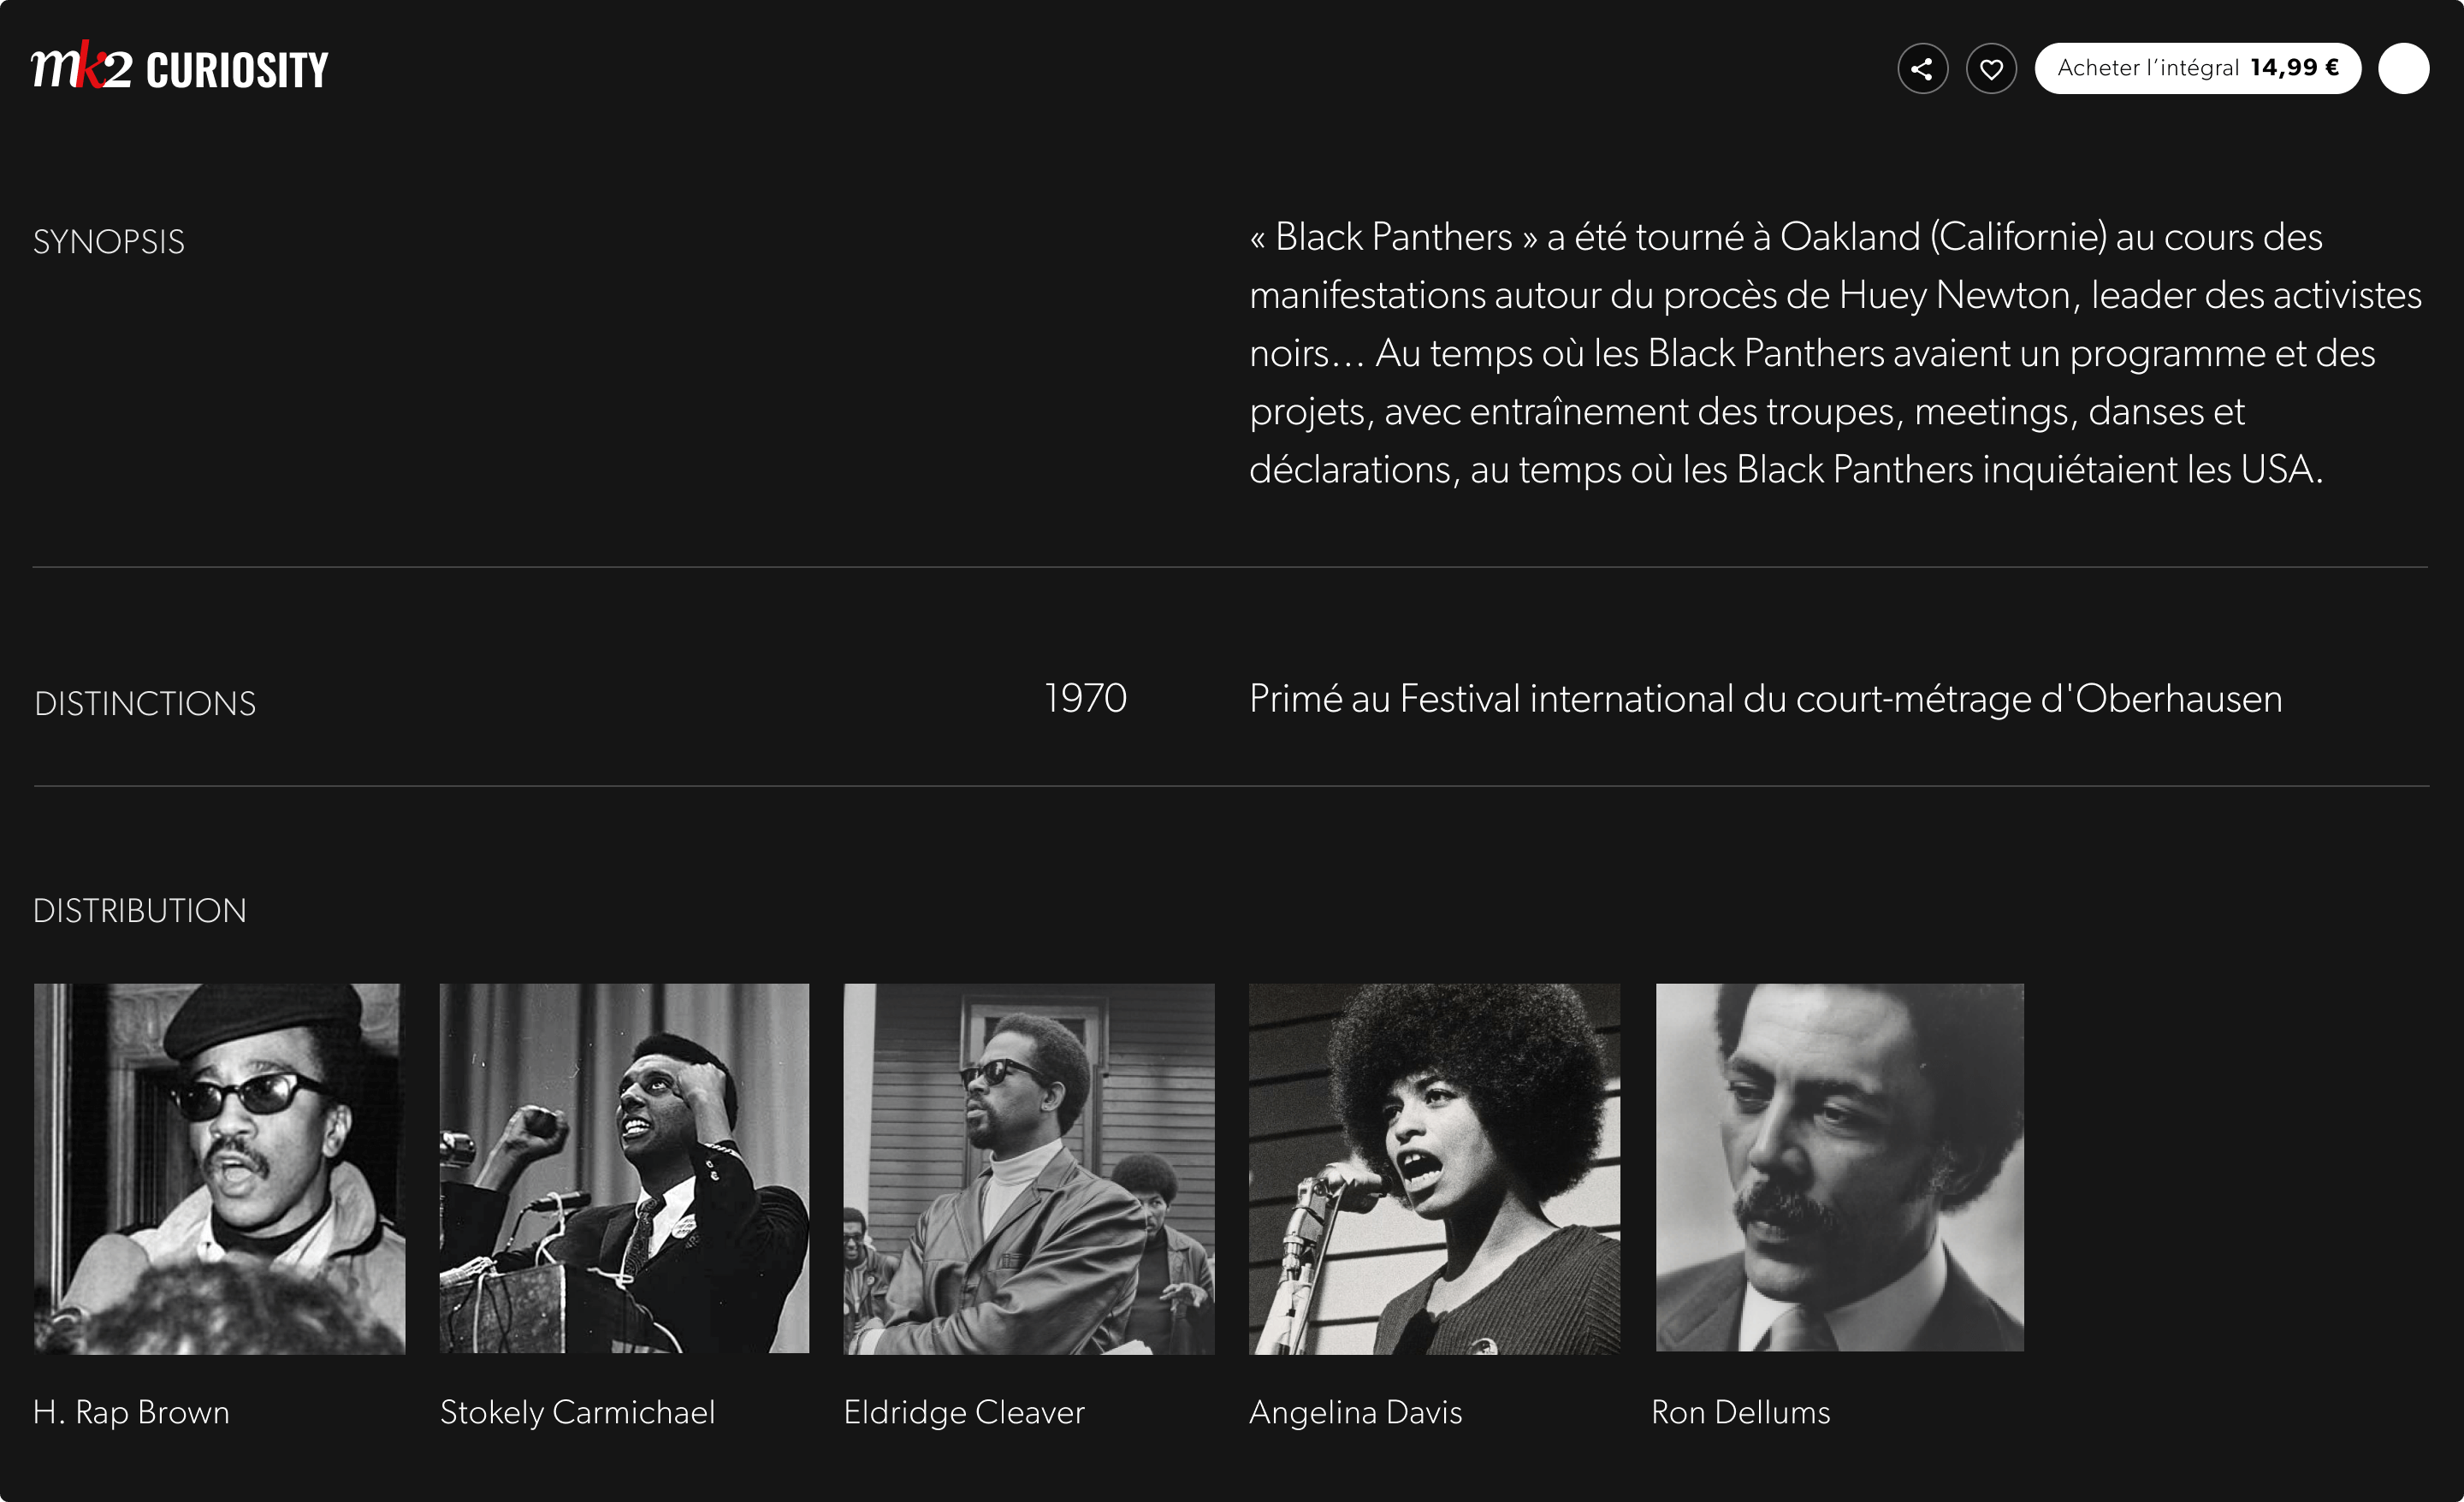
Task: Click the H. Rap Brown name link
Action: [131, 1412]
